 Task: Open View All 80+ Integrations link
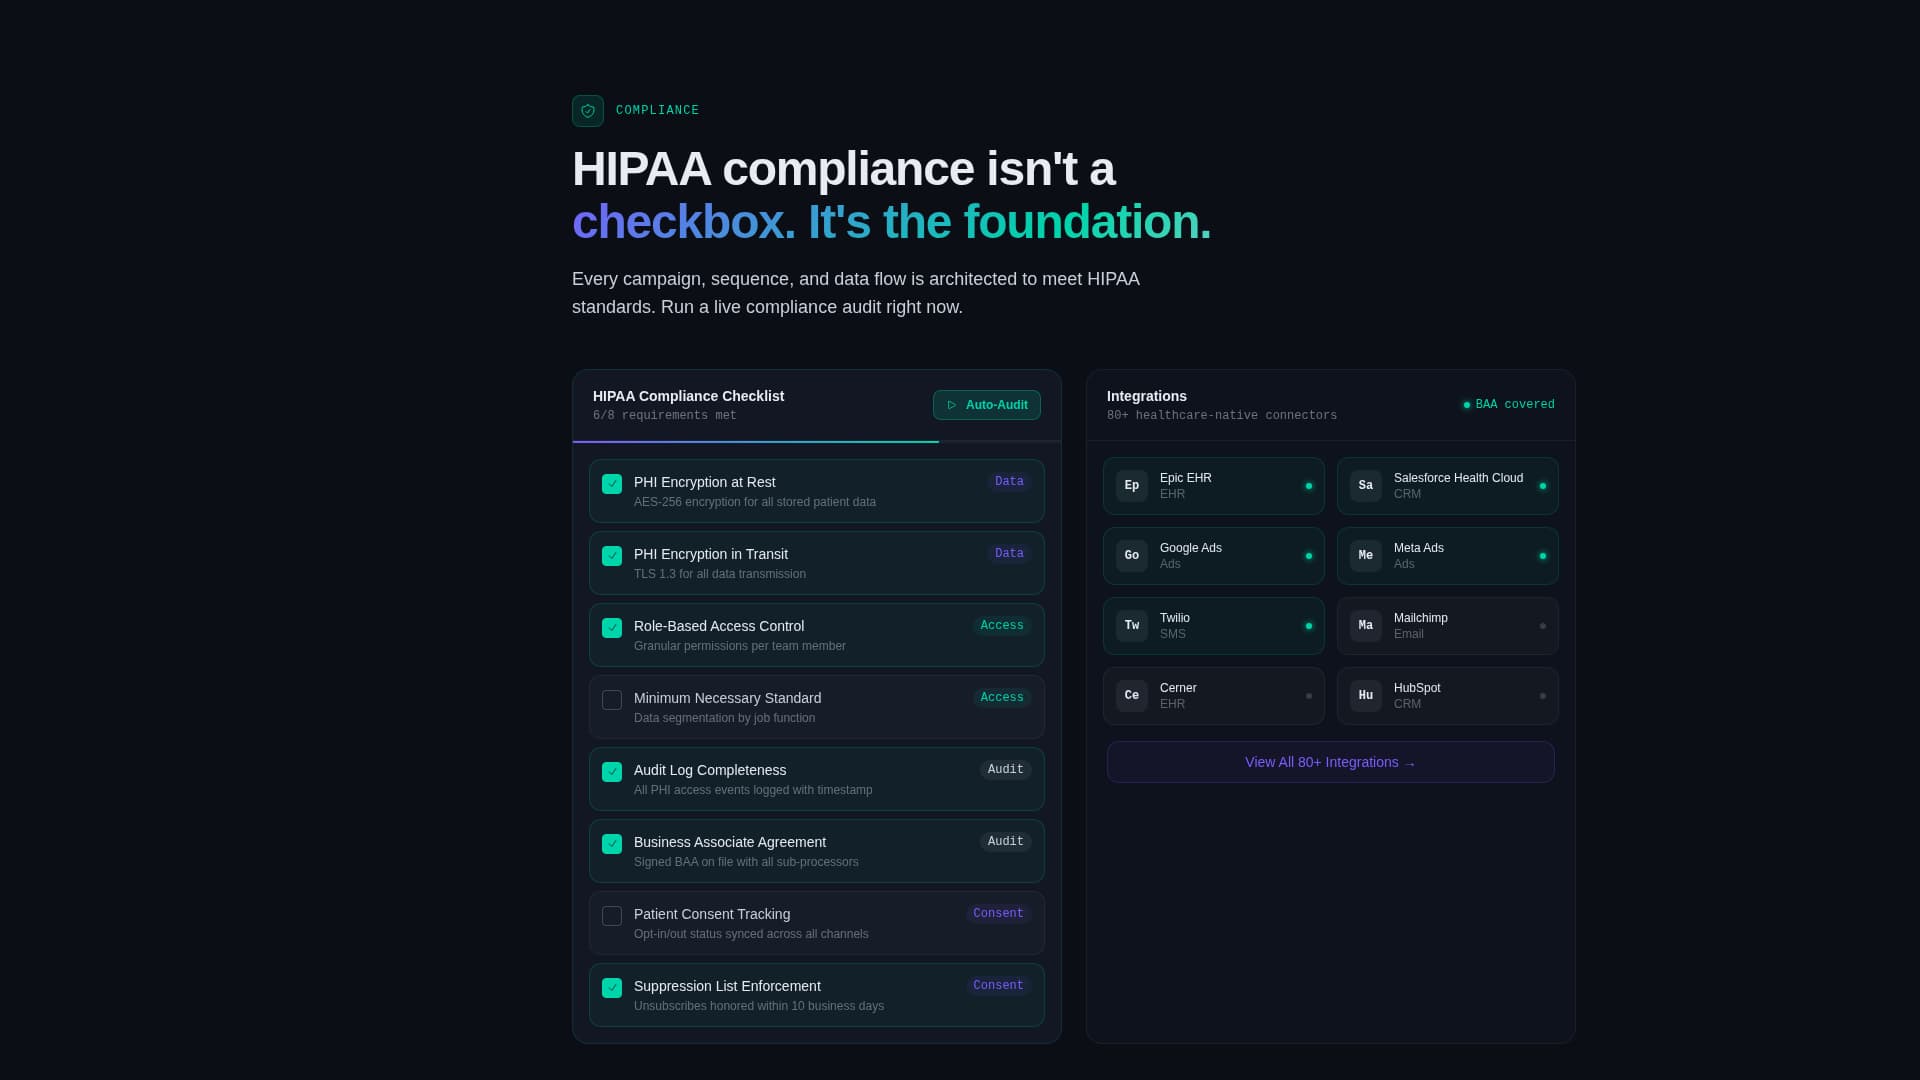[1330, 762]
